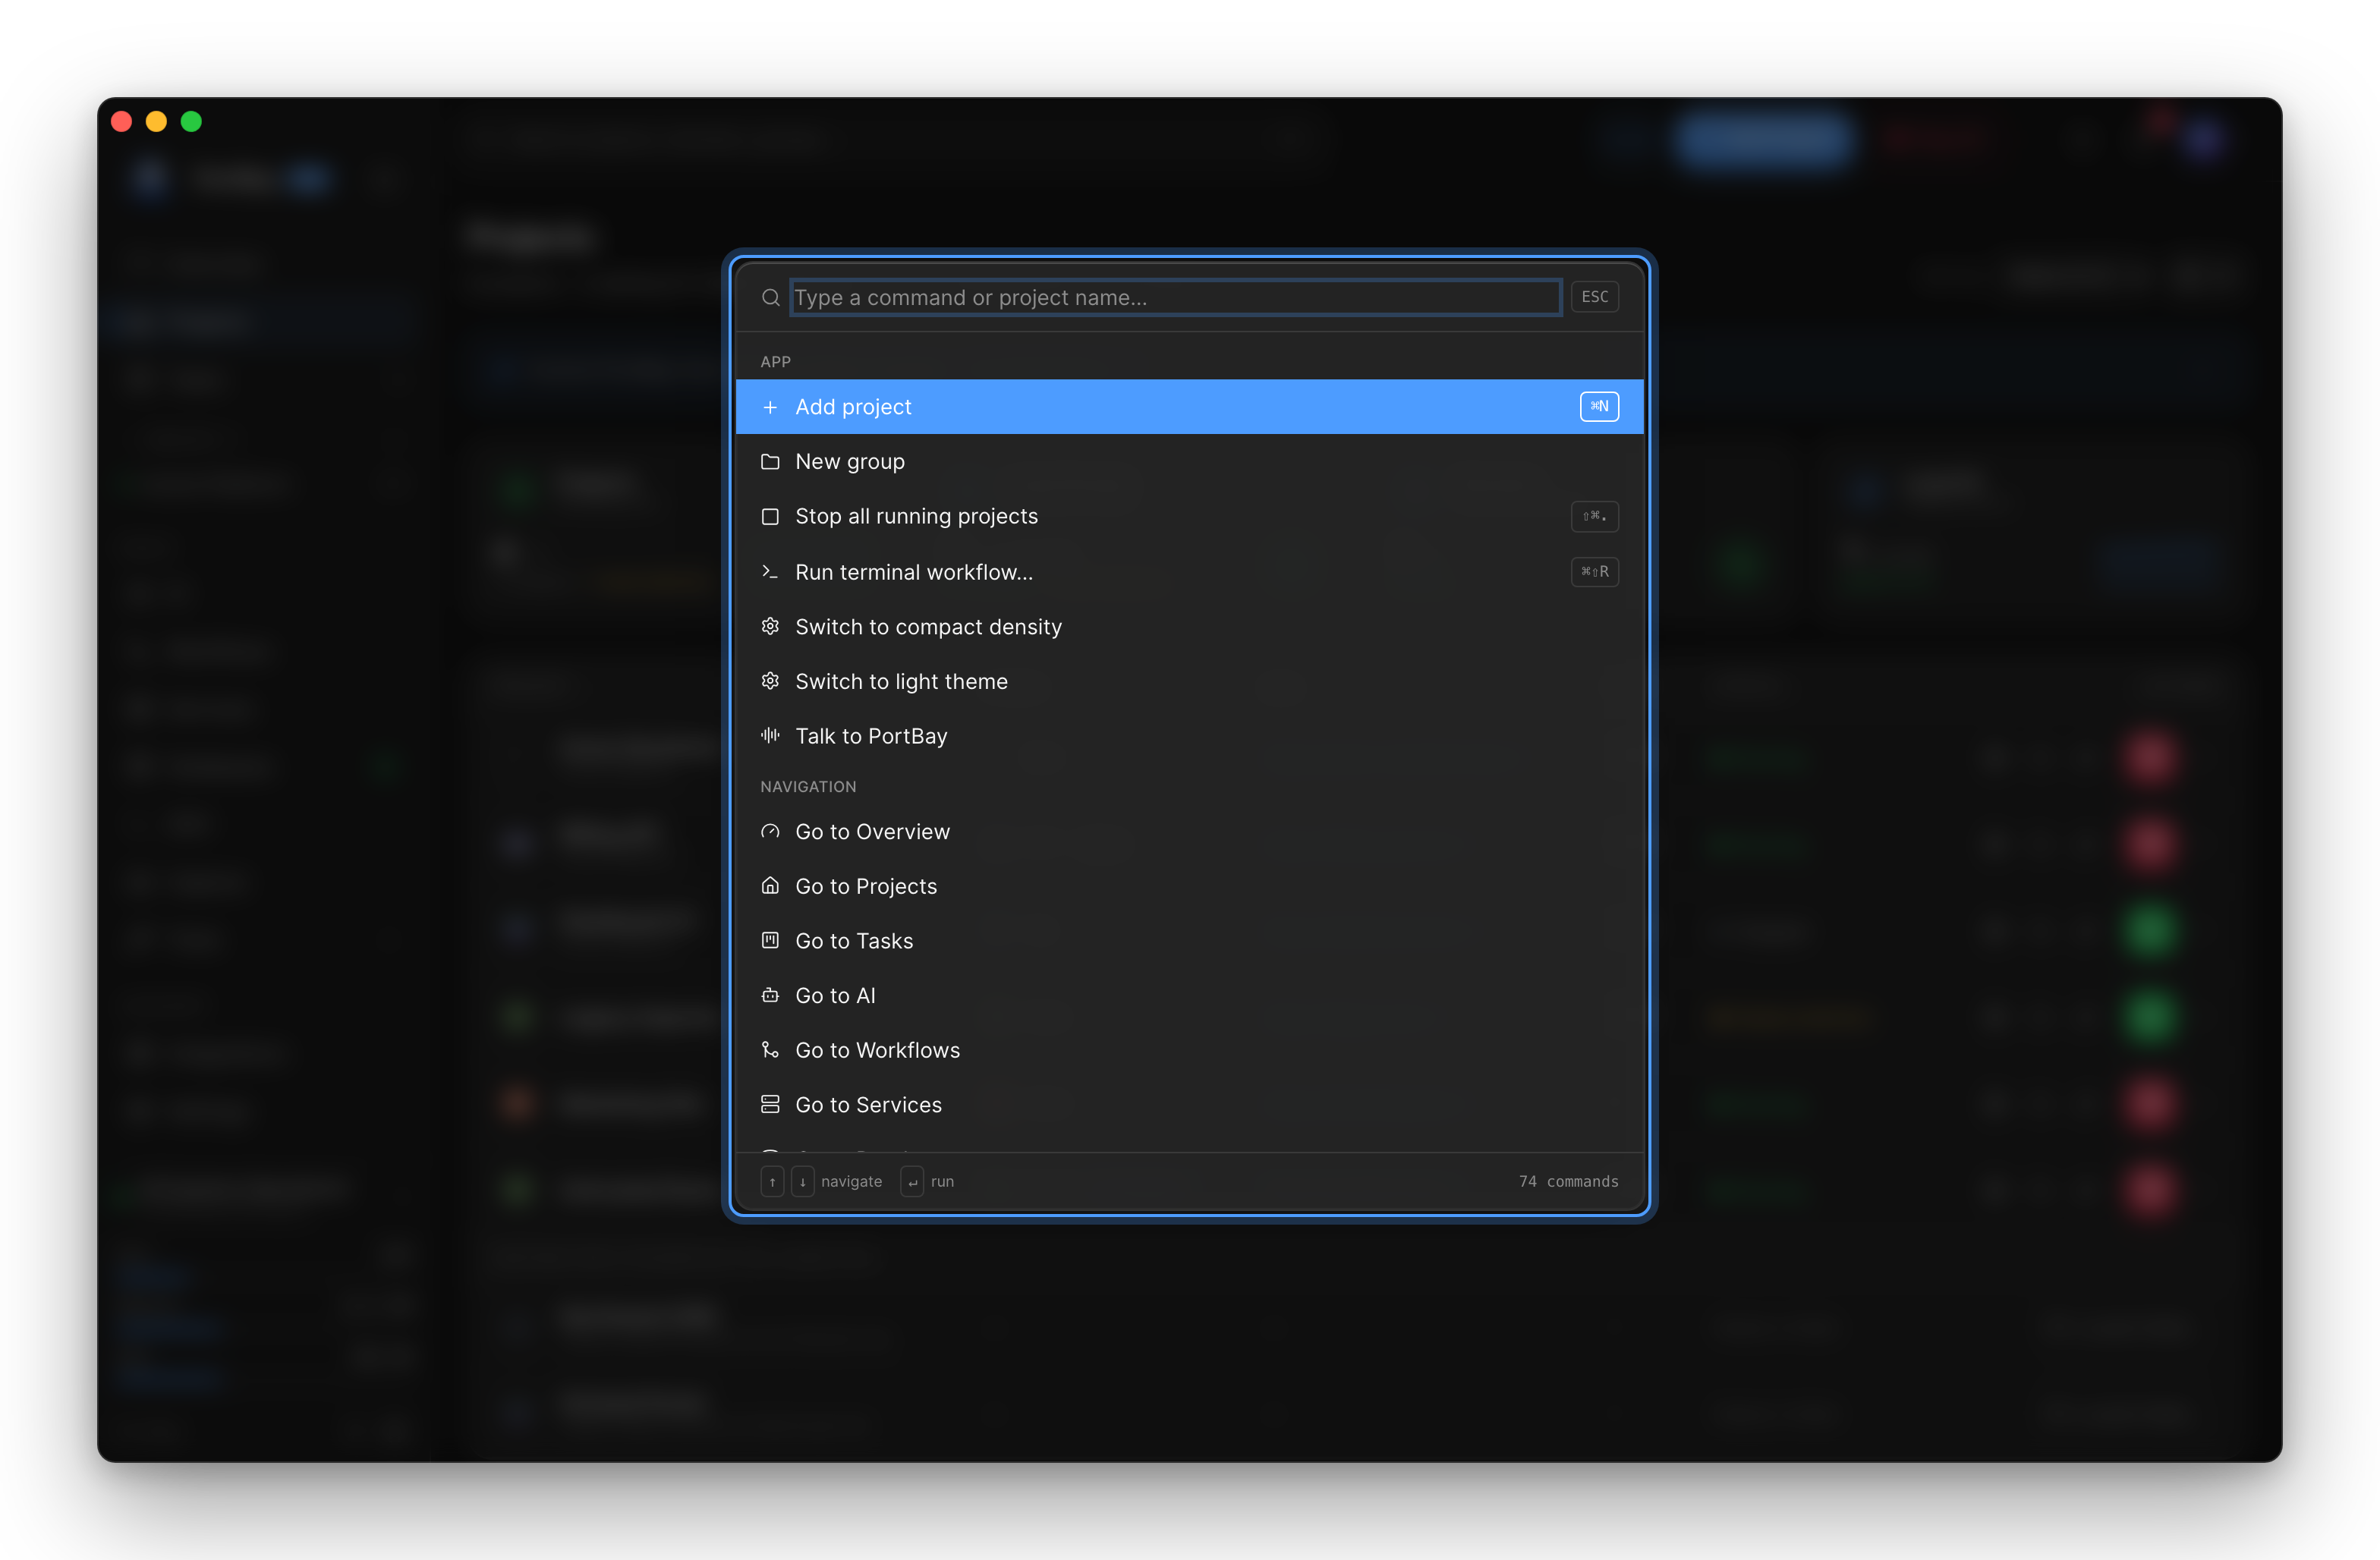Click the gauge icon next to Go to Overview
This screenshot has height=1560, width=2380.
[770, 832]
